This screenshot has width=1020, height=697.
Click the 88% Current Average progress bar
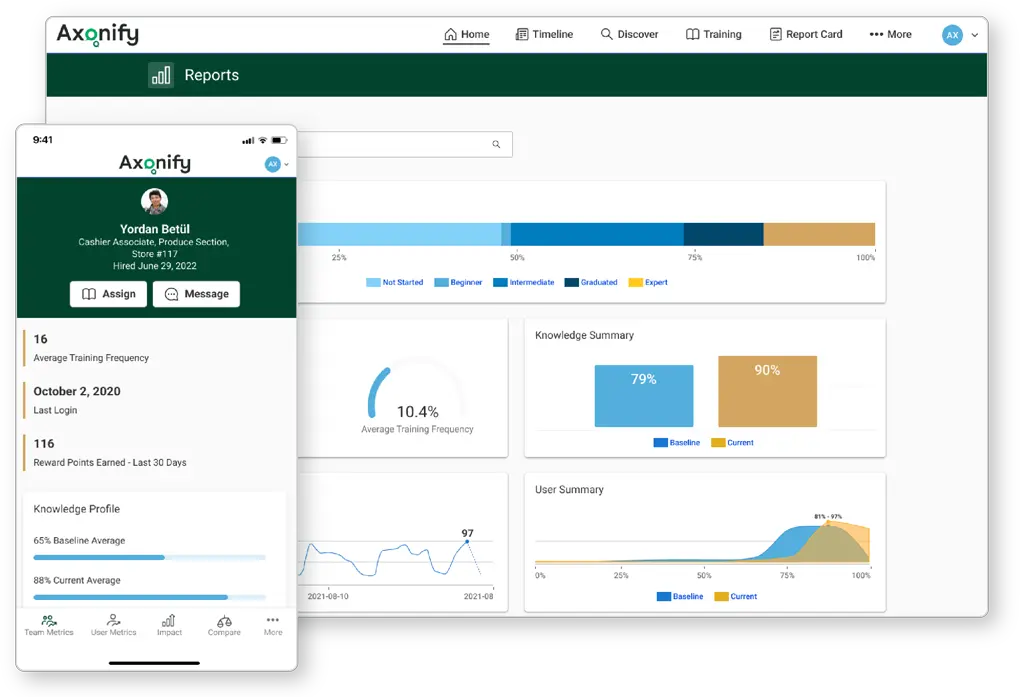click(150, 597)
